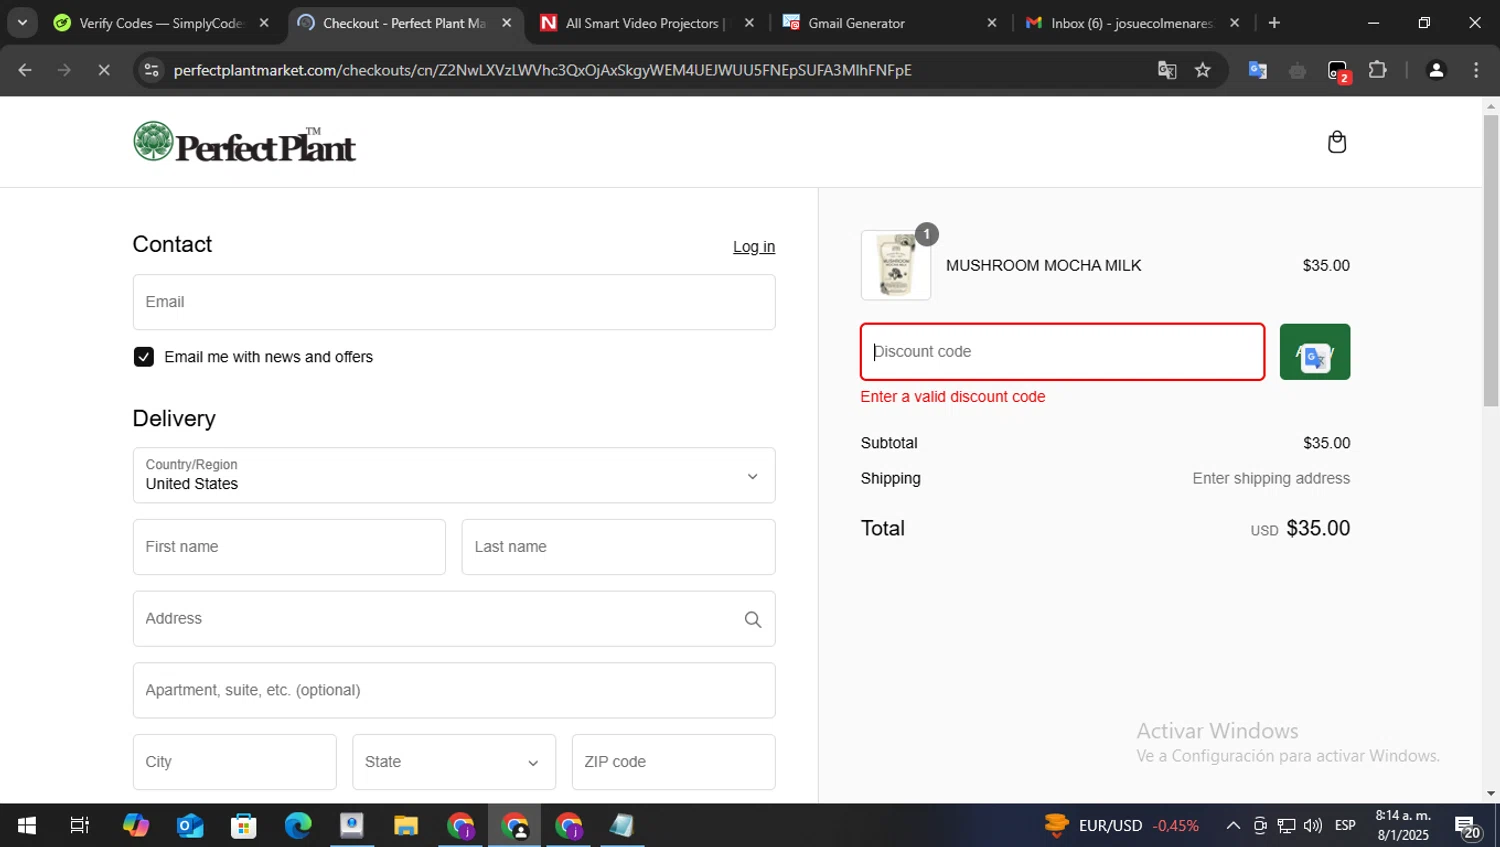Click the First name field
1500x847 pixels.
(289, 547)
